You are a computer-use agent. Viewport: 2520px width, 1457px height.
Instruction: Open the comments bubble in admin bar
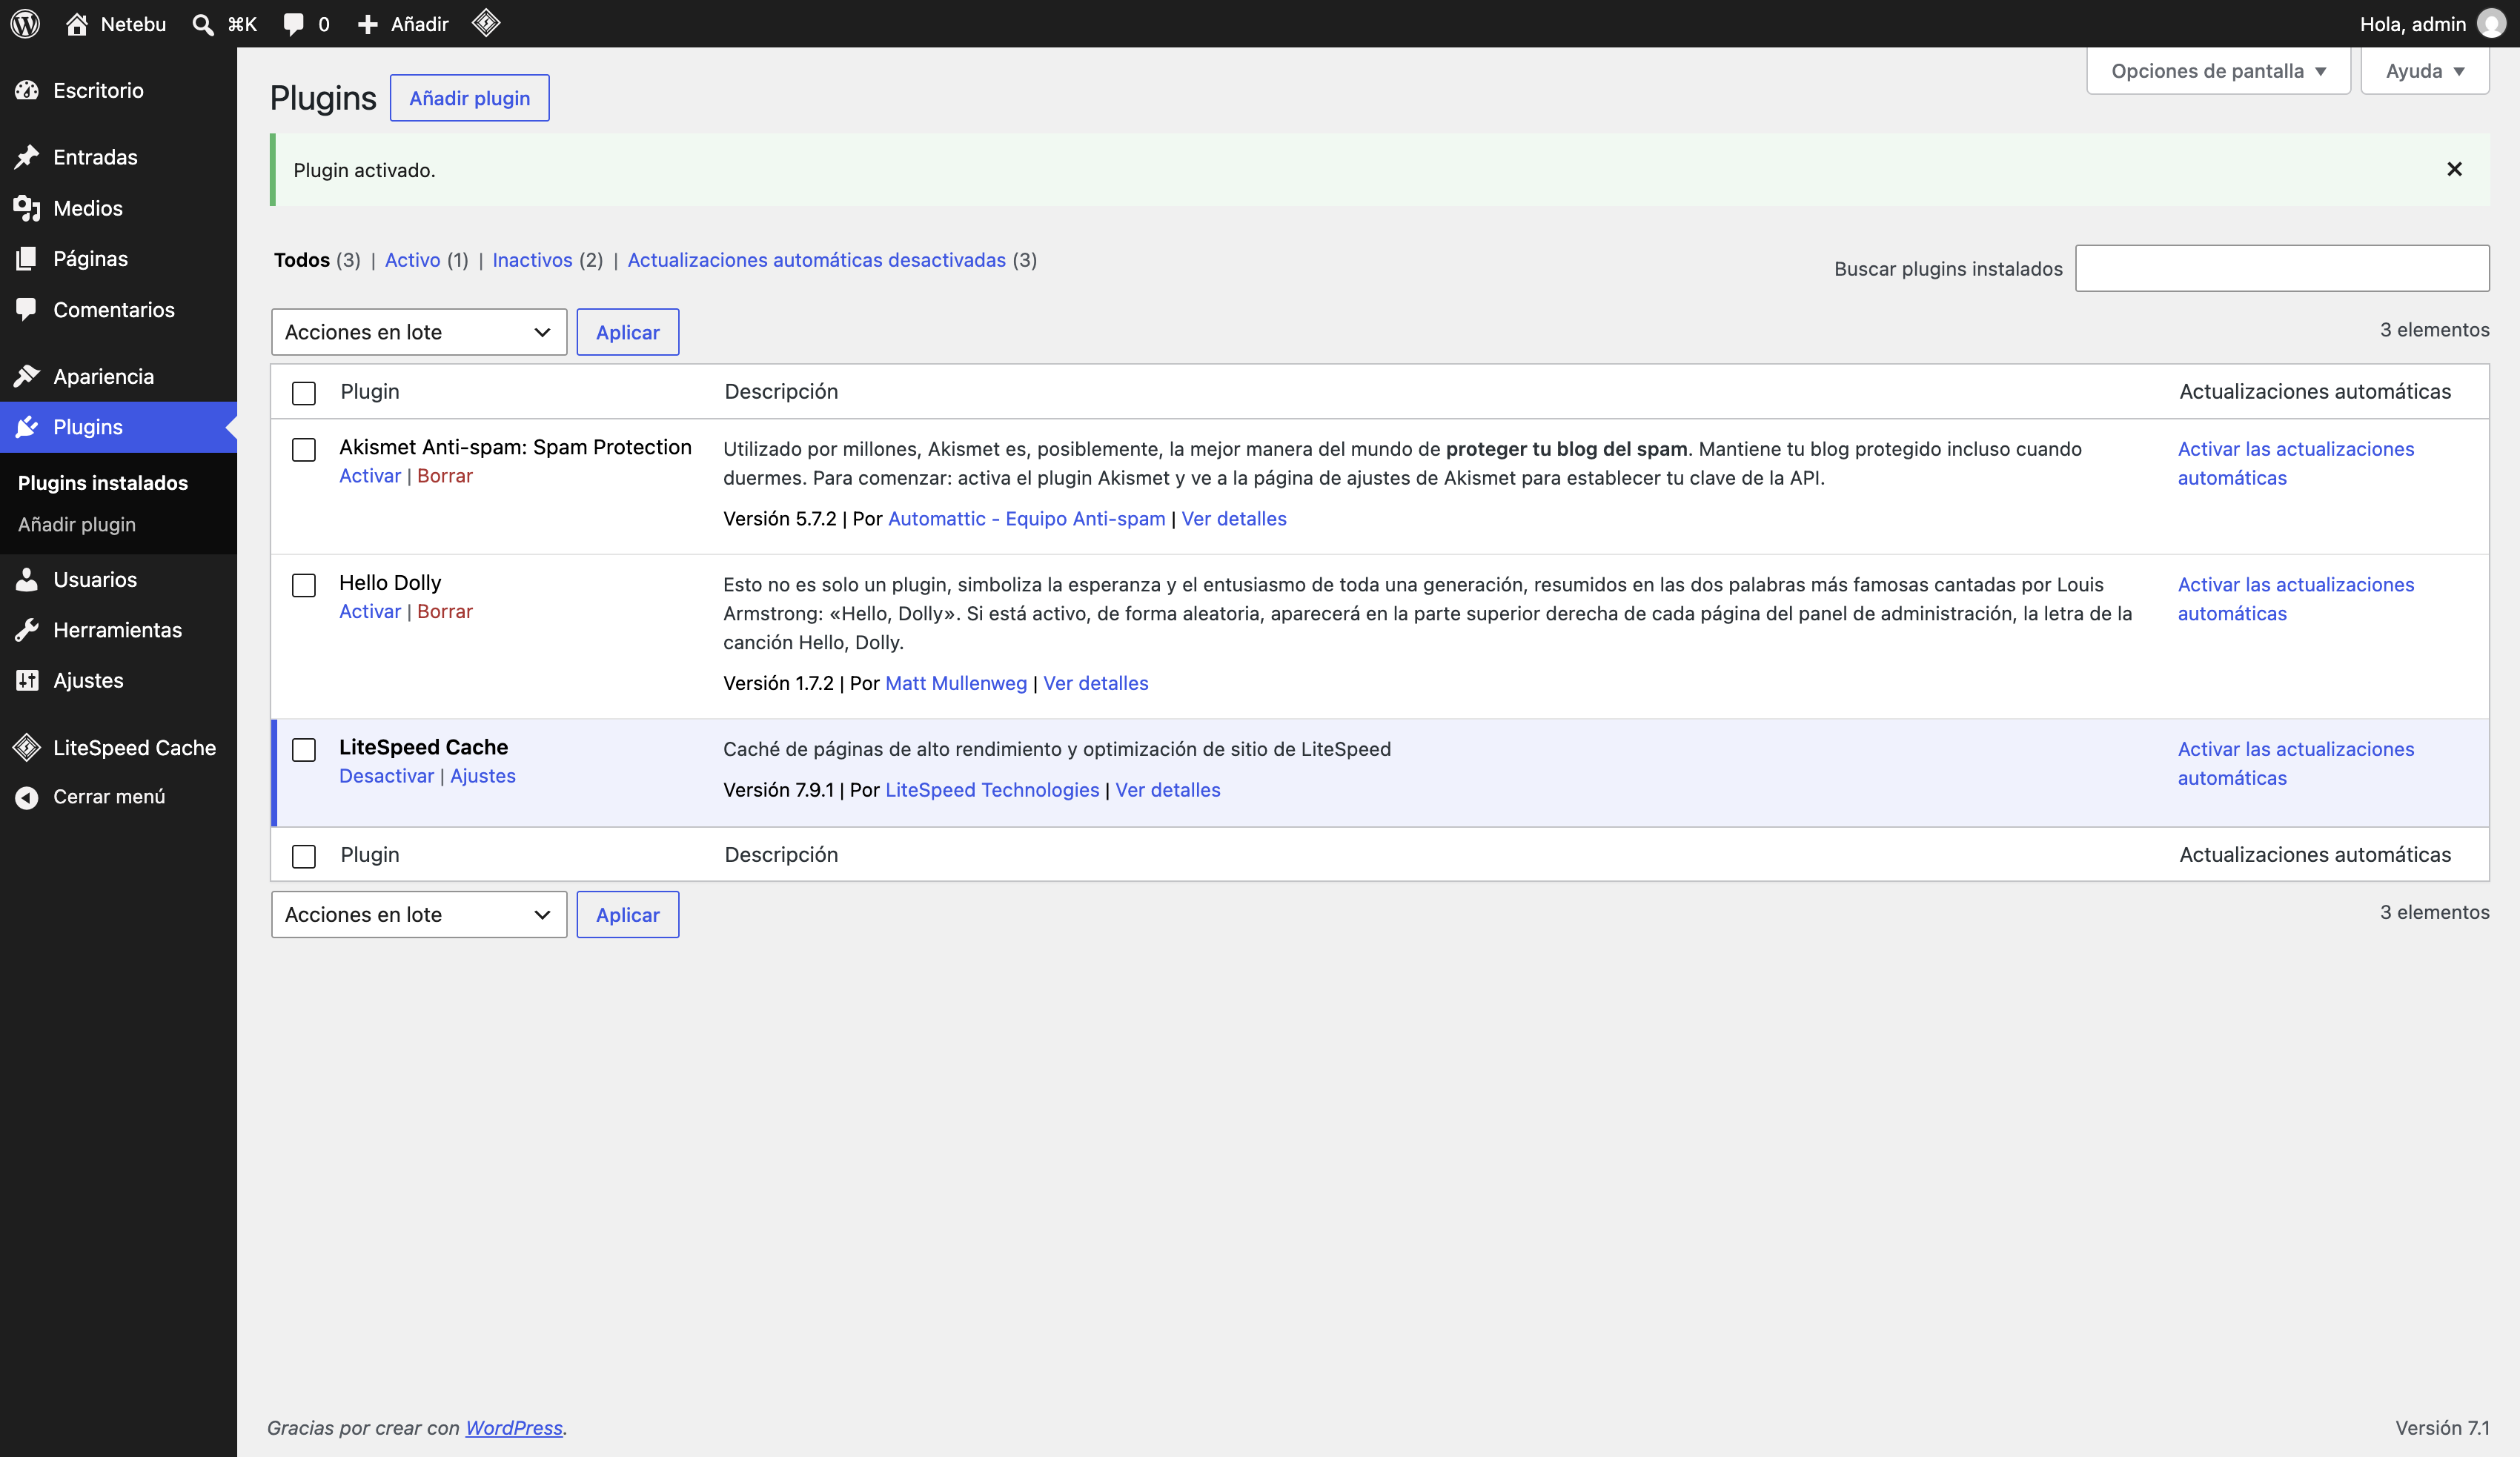(293, 24)
